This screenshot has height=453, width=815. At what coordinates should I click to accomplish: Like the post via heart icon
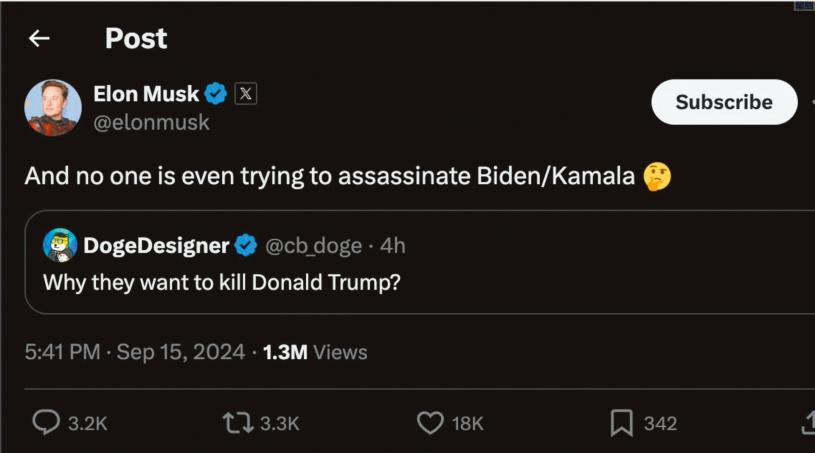point(430,424)
